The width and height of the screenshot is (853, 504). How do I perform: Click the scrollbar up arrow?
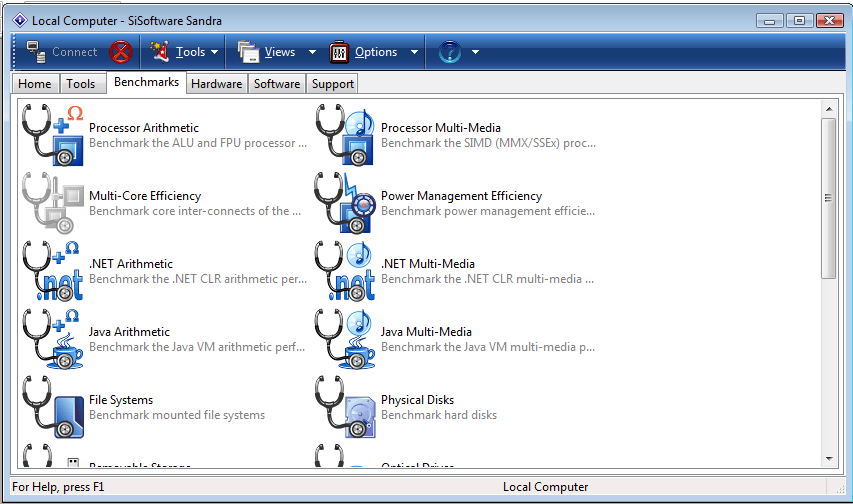(x=829, y=109)
